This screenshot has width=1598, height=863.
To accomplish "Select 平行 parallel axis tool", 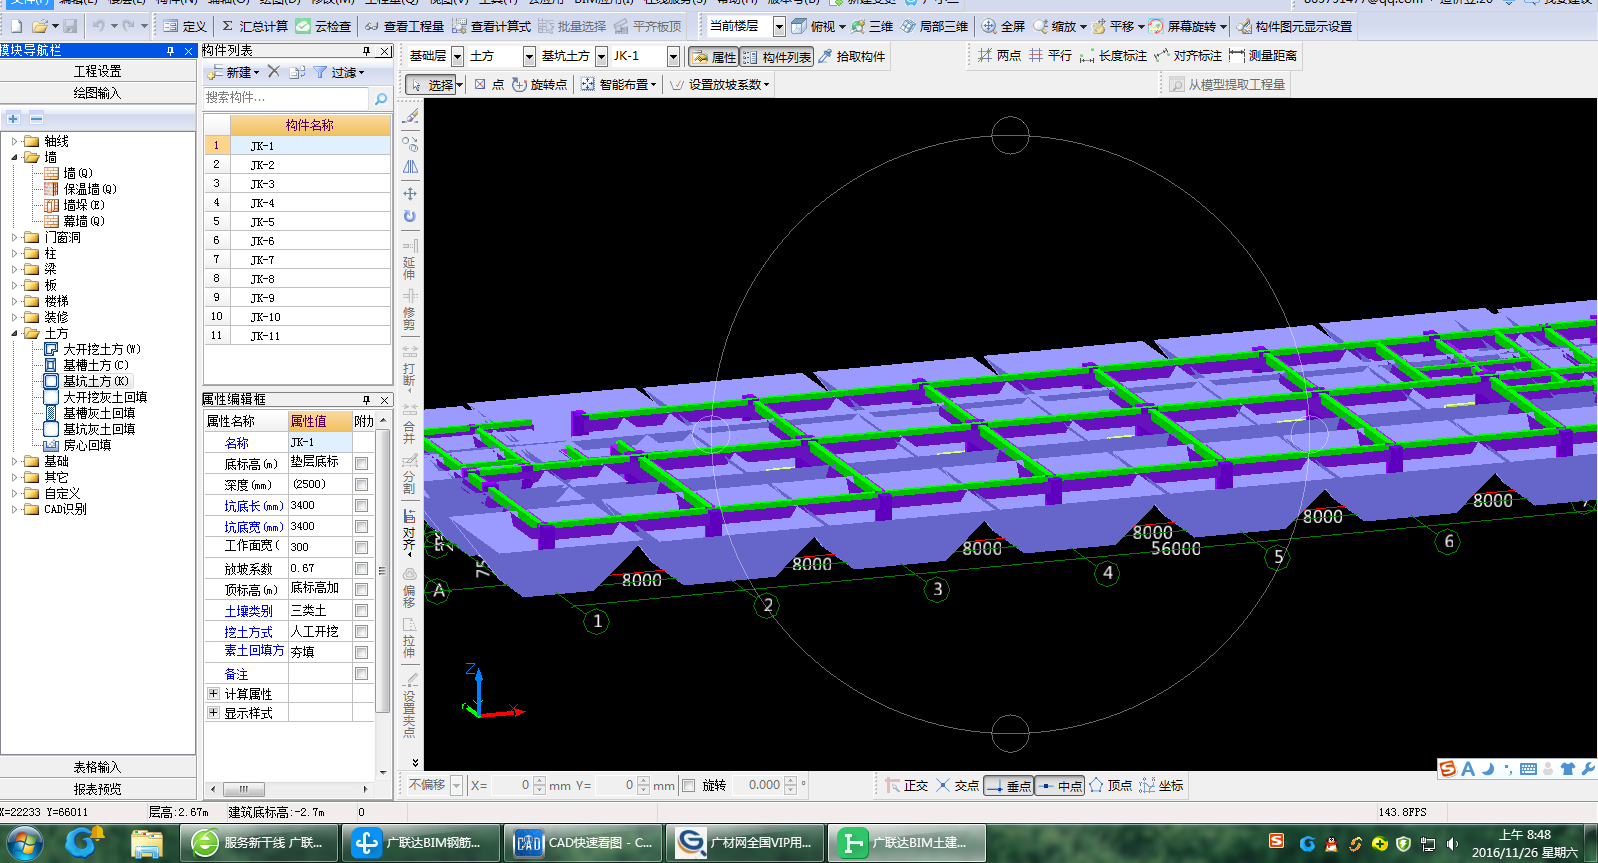I will 1050,56.
